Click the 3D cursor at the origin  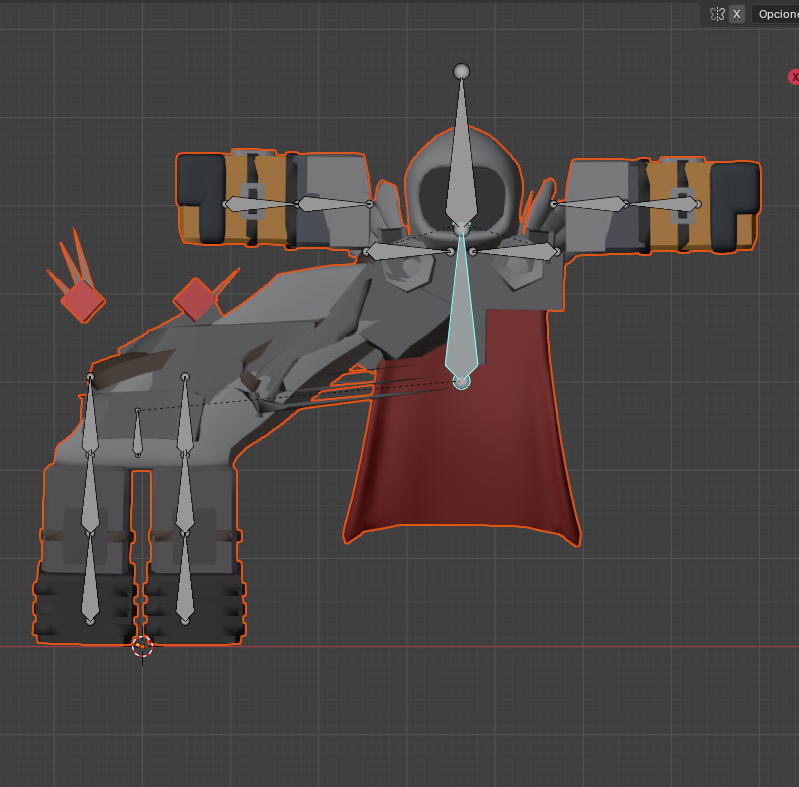pos(142,646)
